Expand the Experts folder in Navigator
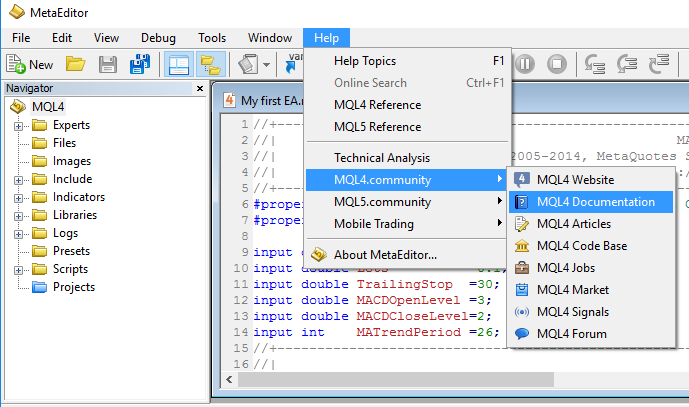 pyautogui.click(x=18, y=126)
